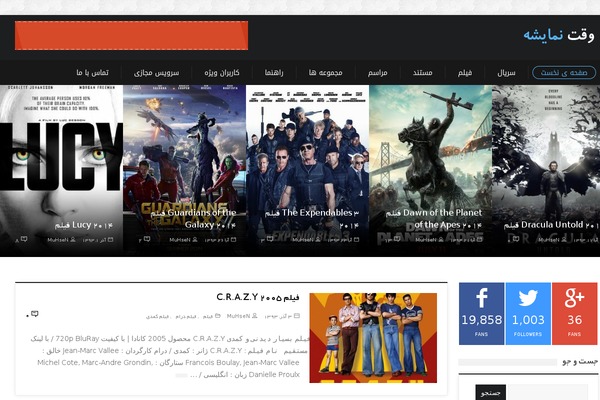Viewport: 600px width, 400px height.
Task: Click the folder icon next to فیلم category
Action: [x=217, y=316]
